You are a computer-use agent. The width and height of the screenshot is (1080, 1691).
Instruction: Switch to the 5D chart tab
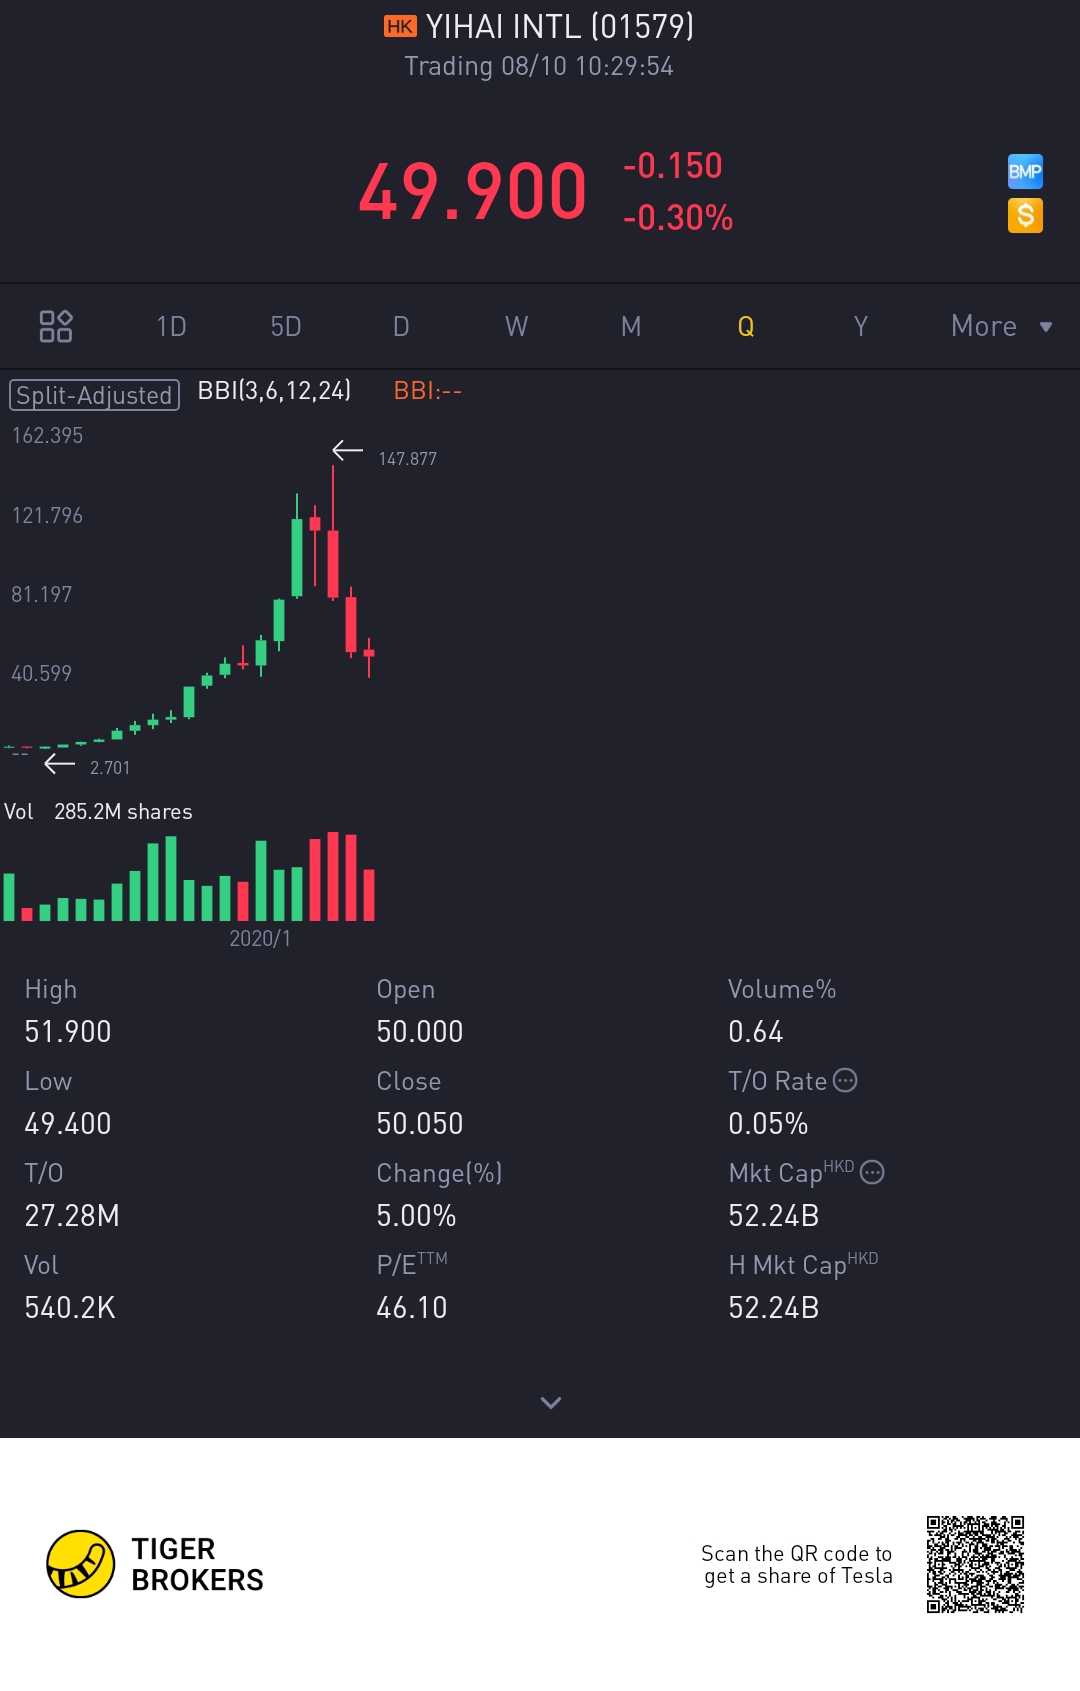pos(286,326)
